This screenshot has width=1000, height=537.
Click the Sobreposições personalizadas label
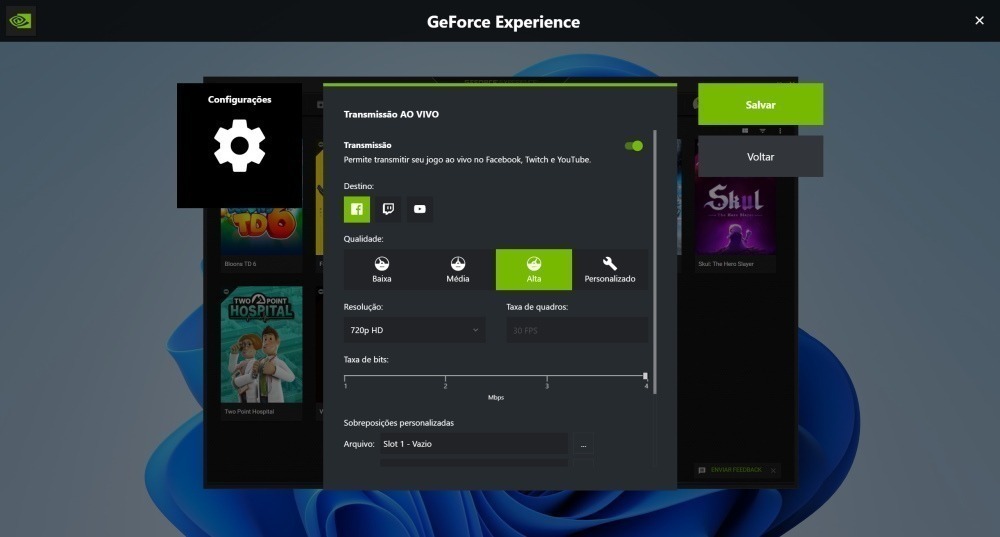(x=399, y=423)
